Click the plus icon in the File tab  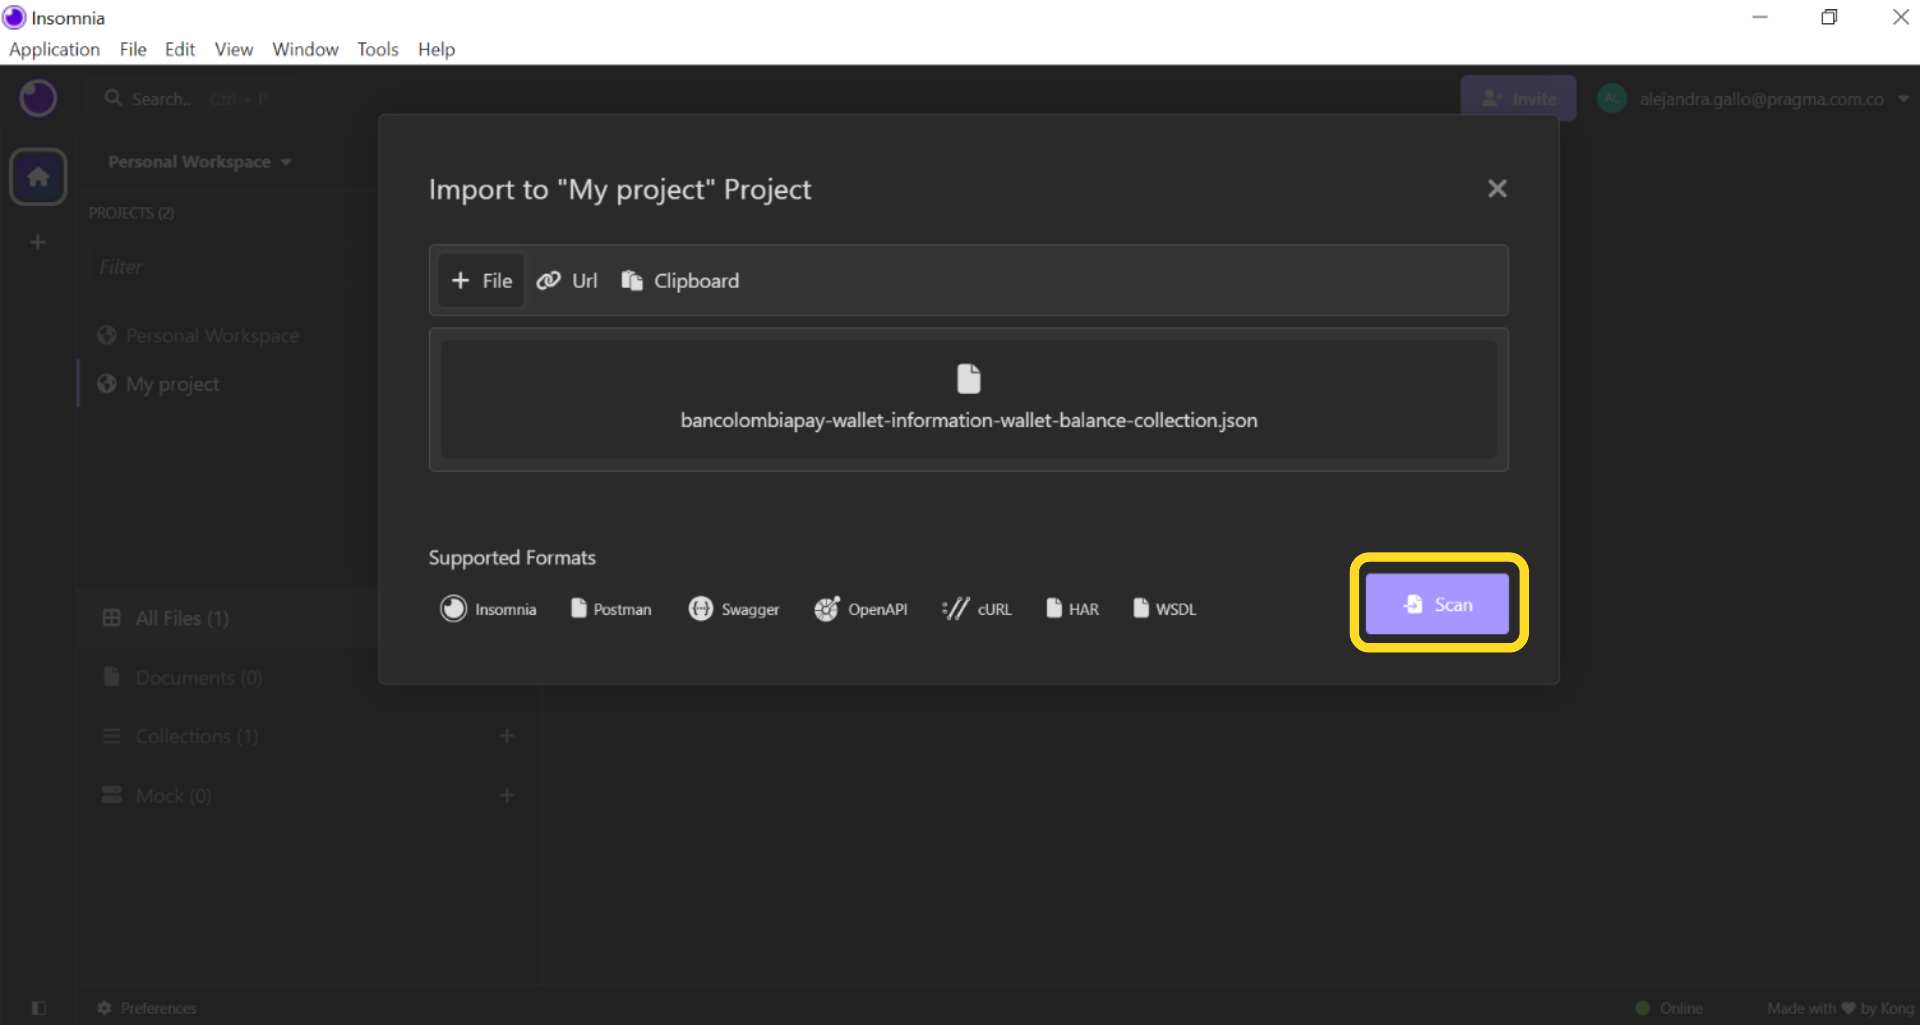click(460, 281)
